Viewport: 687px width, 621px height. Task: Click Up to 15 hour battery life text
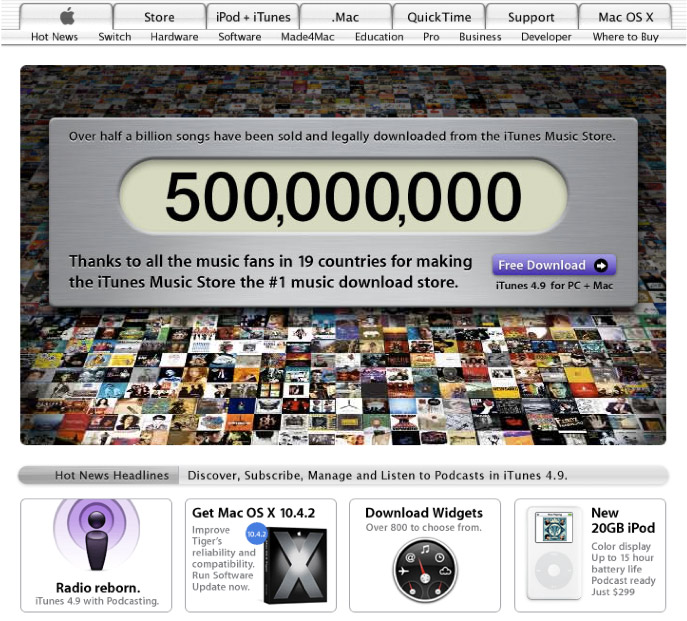click(x=622, y=564)
